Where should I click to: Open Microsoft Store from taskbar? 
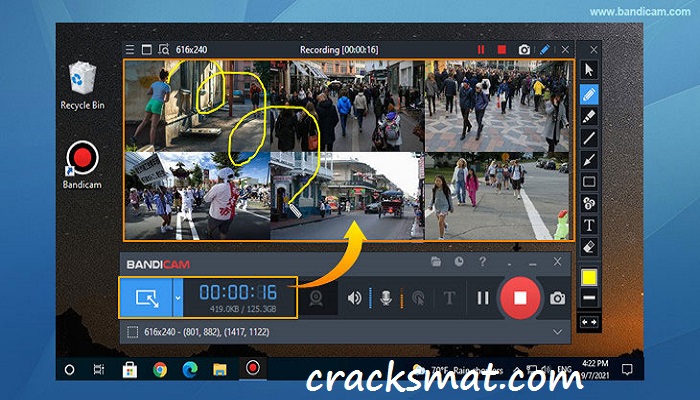pos(130,370)
